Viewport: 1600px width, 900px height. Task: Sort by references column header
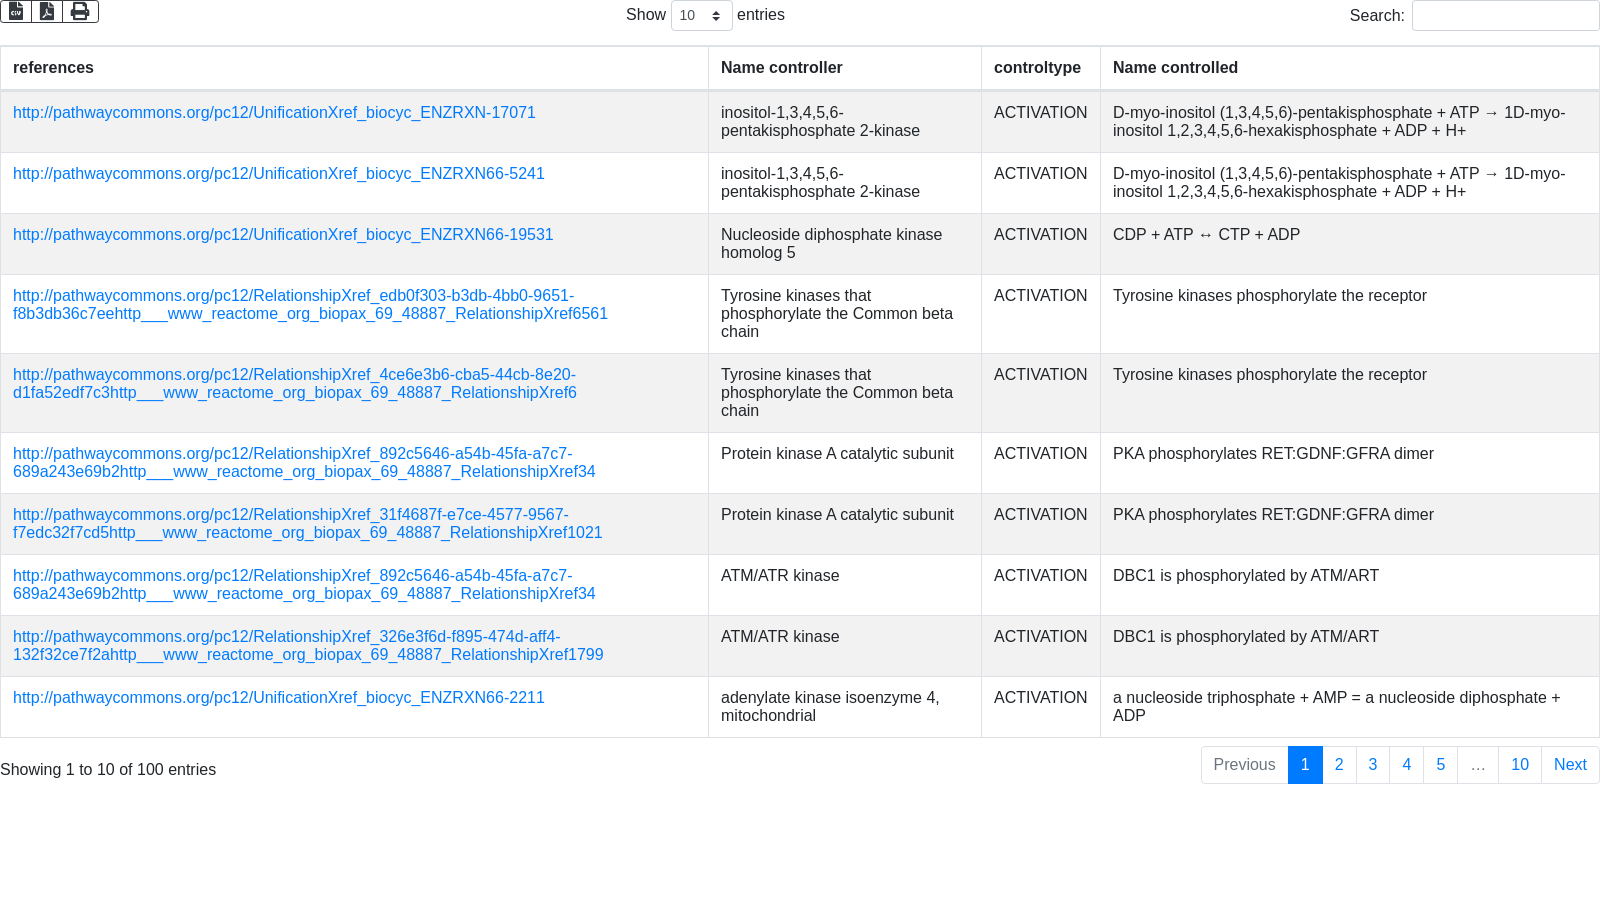pos(53,68)
